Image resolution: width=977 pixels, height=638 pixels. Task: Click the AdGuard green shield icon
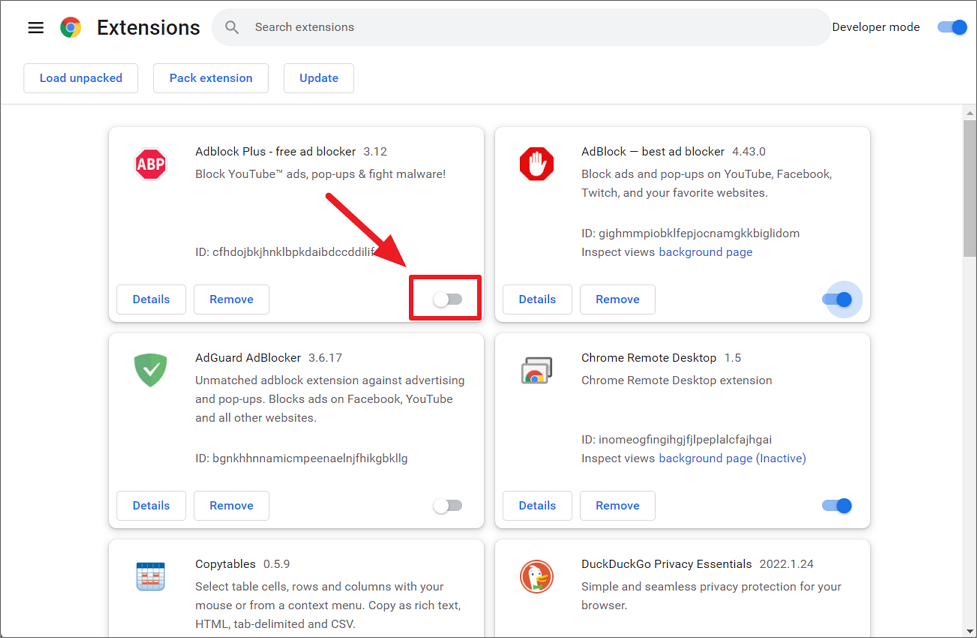[150, 370]
